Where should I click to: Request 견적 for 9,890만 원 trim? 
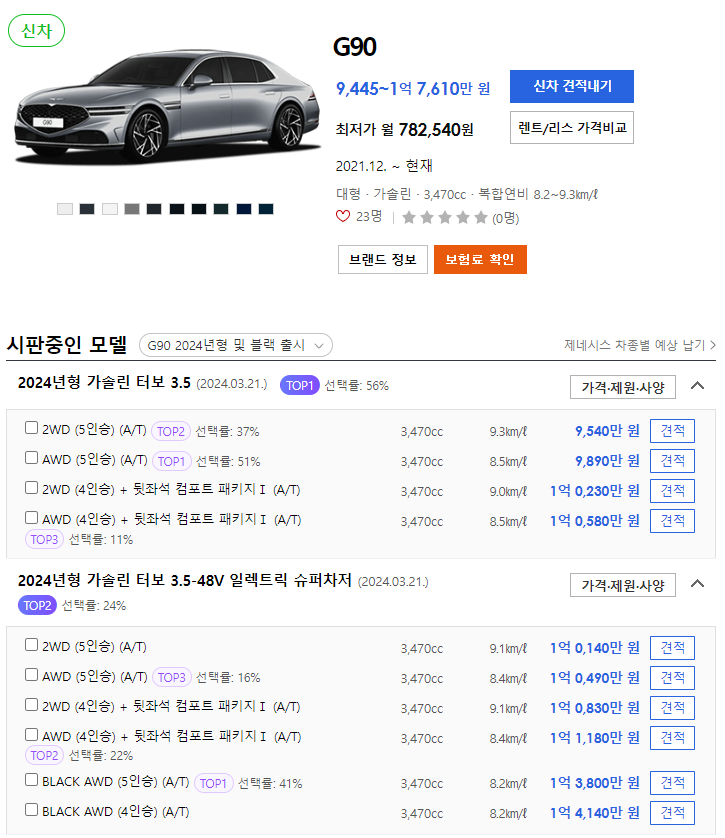(672, 461)
